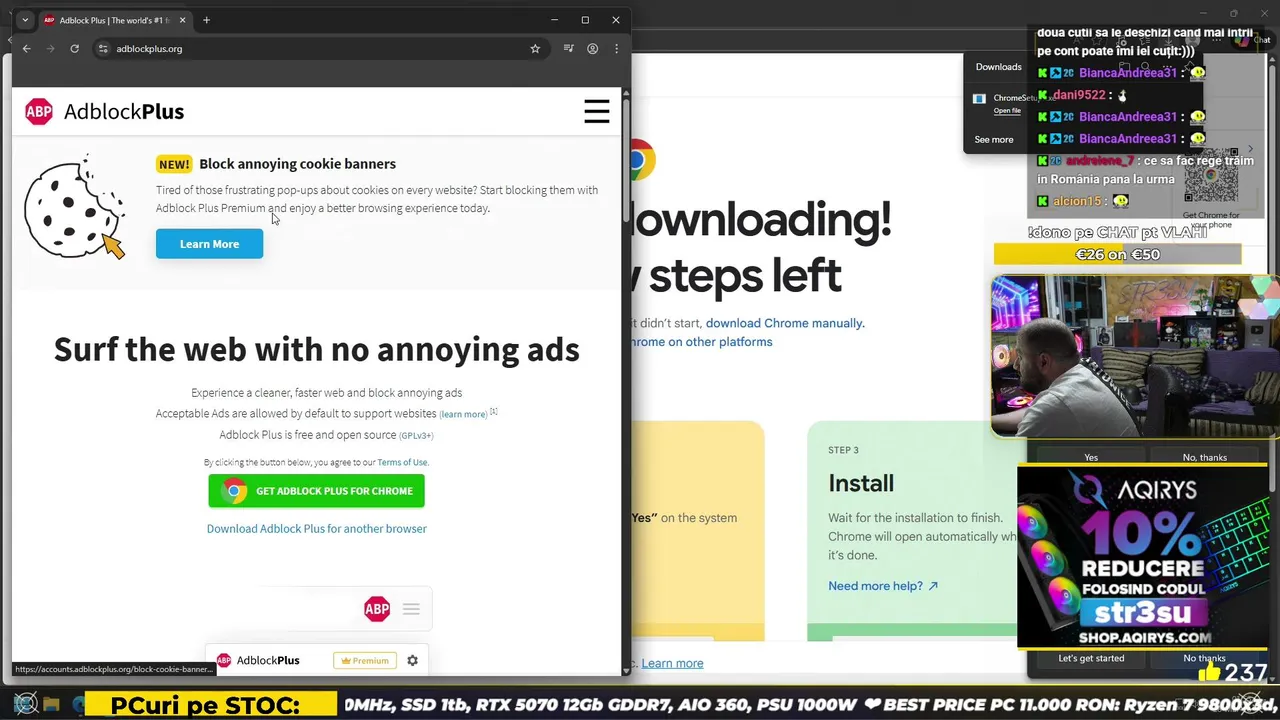
Task: Open the Adblock Plus hamburger menu
Action: click(x=597, y=111)
